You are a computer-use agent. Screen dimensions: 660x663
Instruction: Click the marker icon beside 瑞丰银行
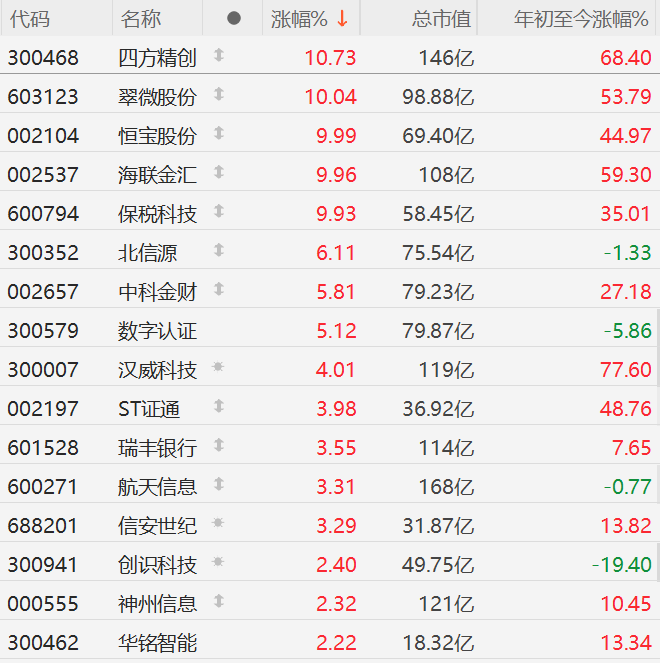coord(219,445)
